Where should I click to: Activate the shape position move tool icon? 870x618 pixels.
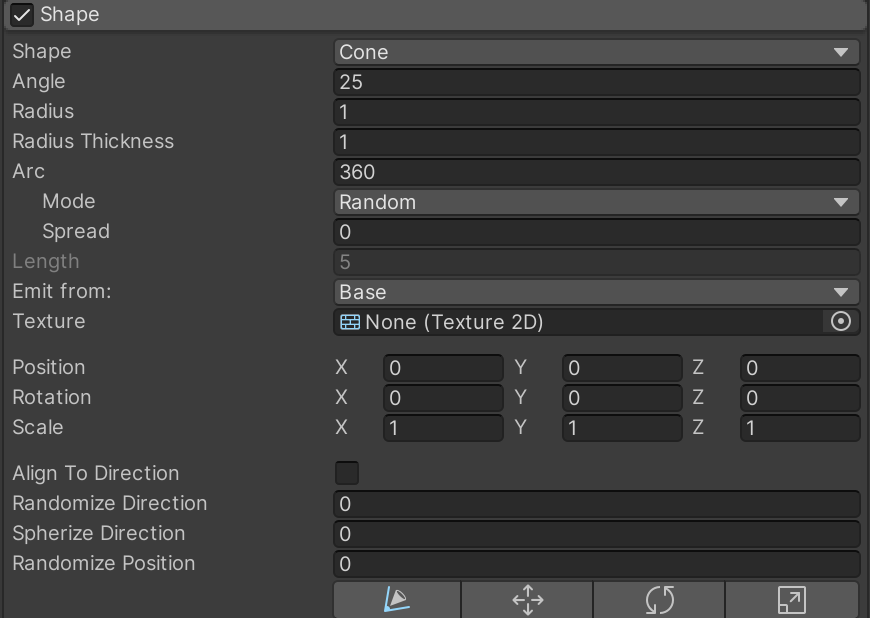(527, 600)
